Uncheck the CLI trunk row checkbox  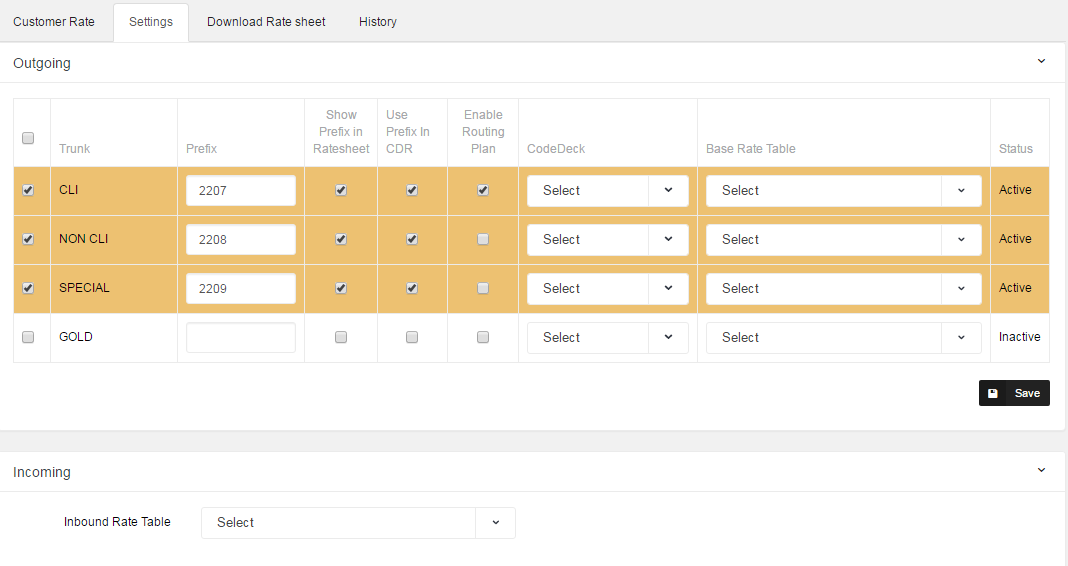point(28,190)
